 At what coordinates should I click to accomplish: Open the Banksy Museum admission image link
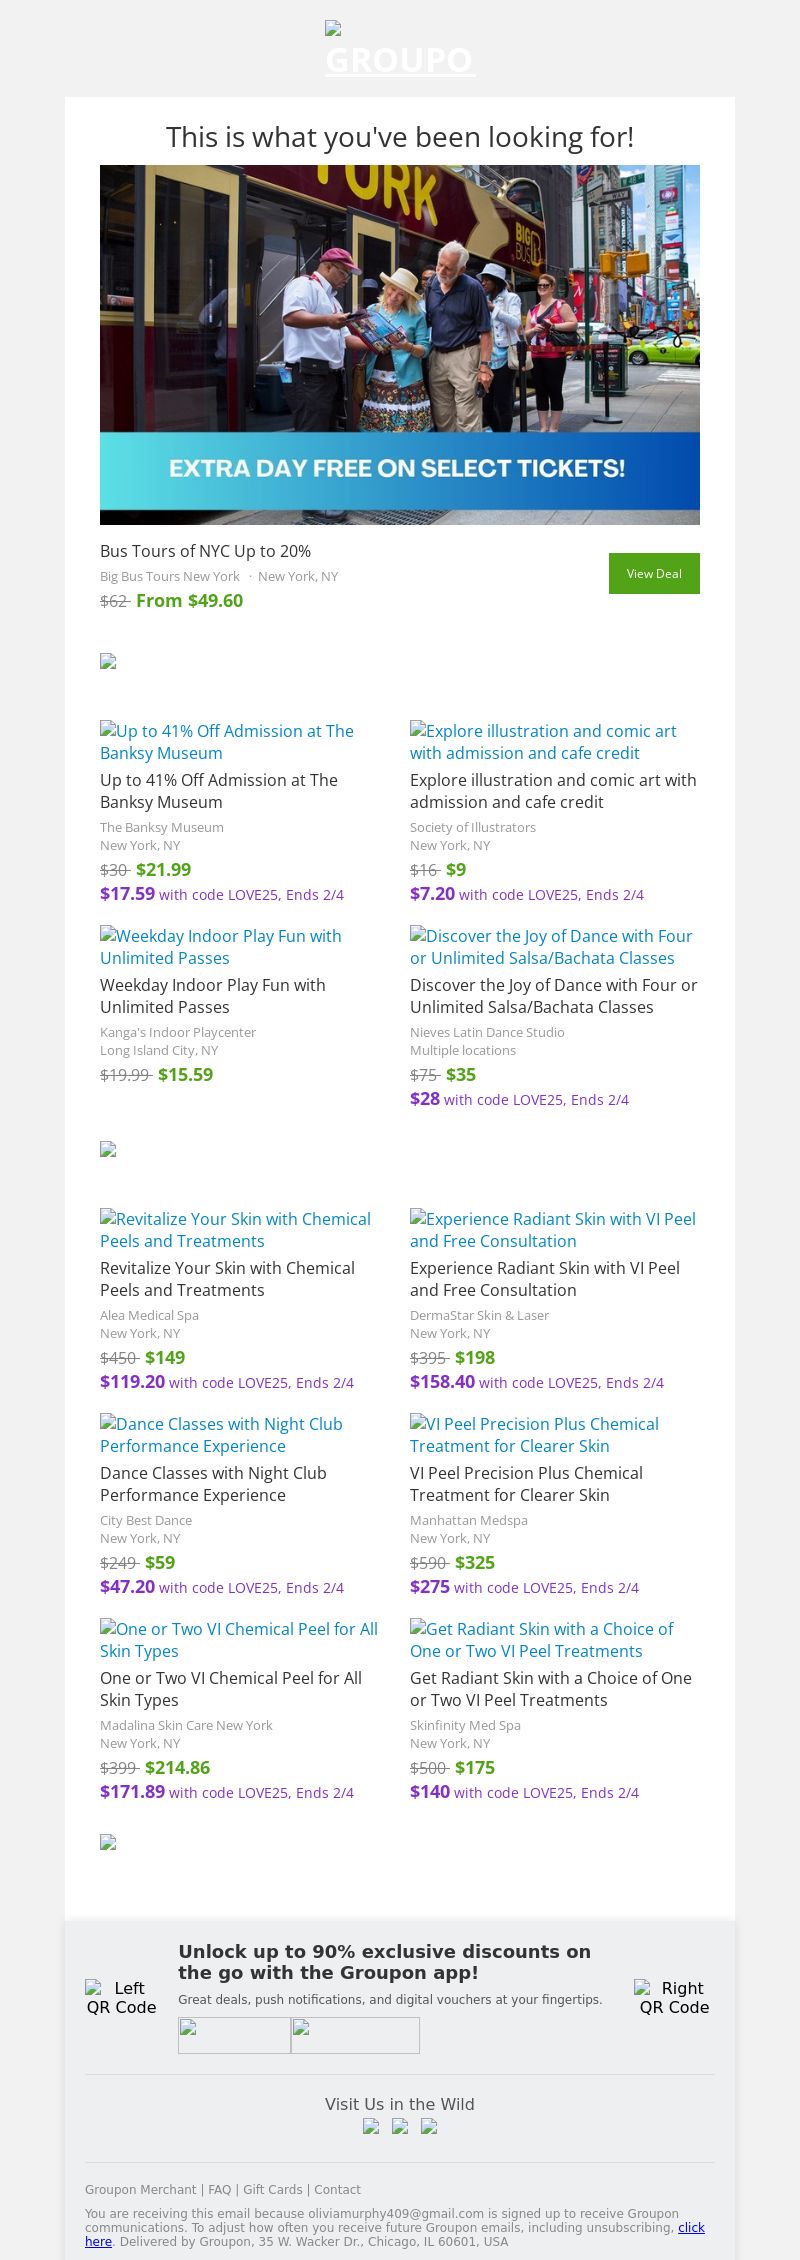(x=227, y=742)
